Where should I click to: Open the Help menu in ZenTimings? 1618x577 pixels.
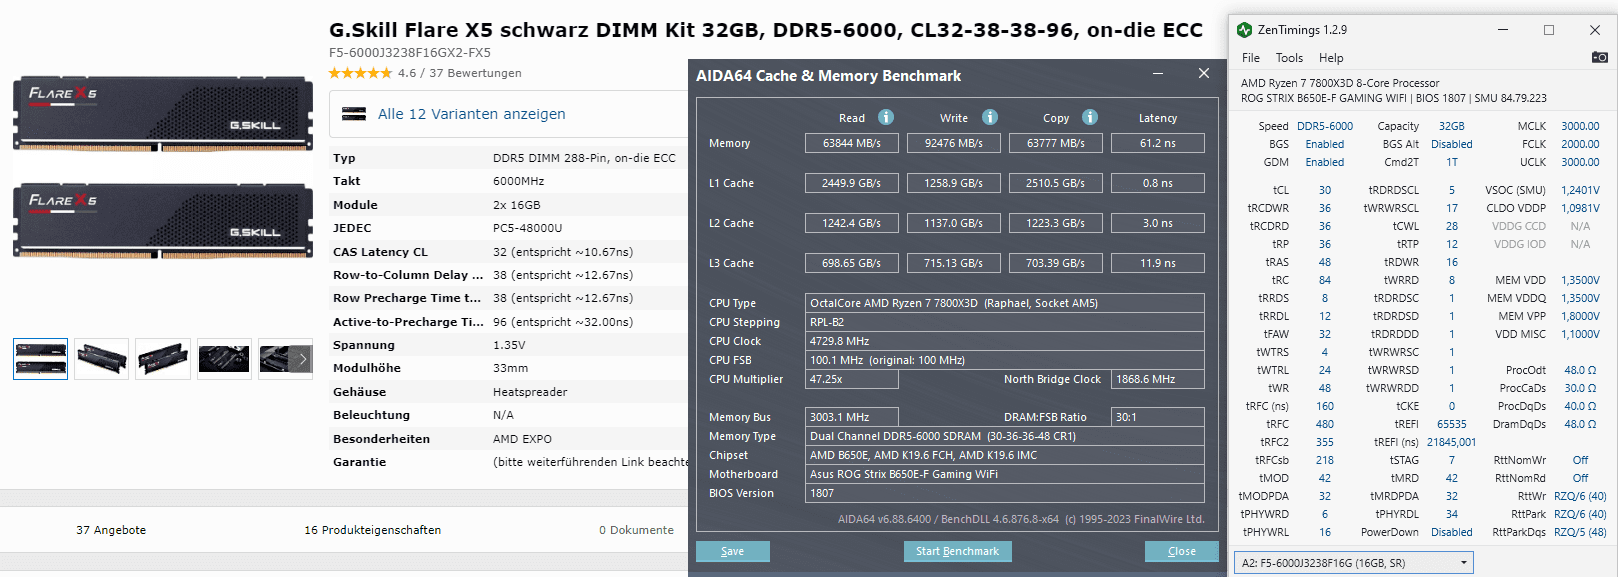pos(1331,58)
